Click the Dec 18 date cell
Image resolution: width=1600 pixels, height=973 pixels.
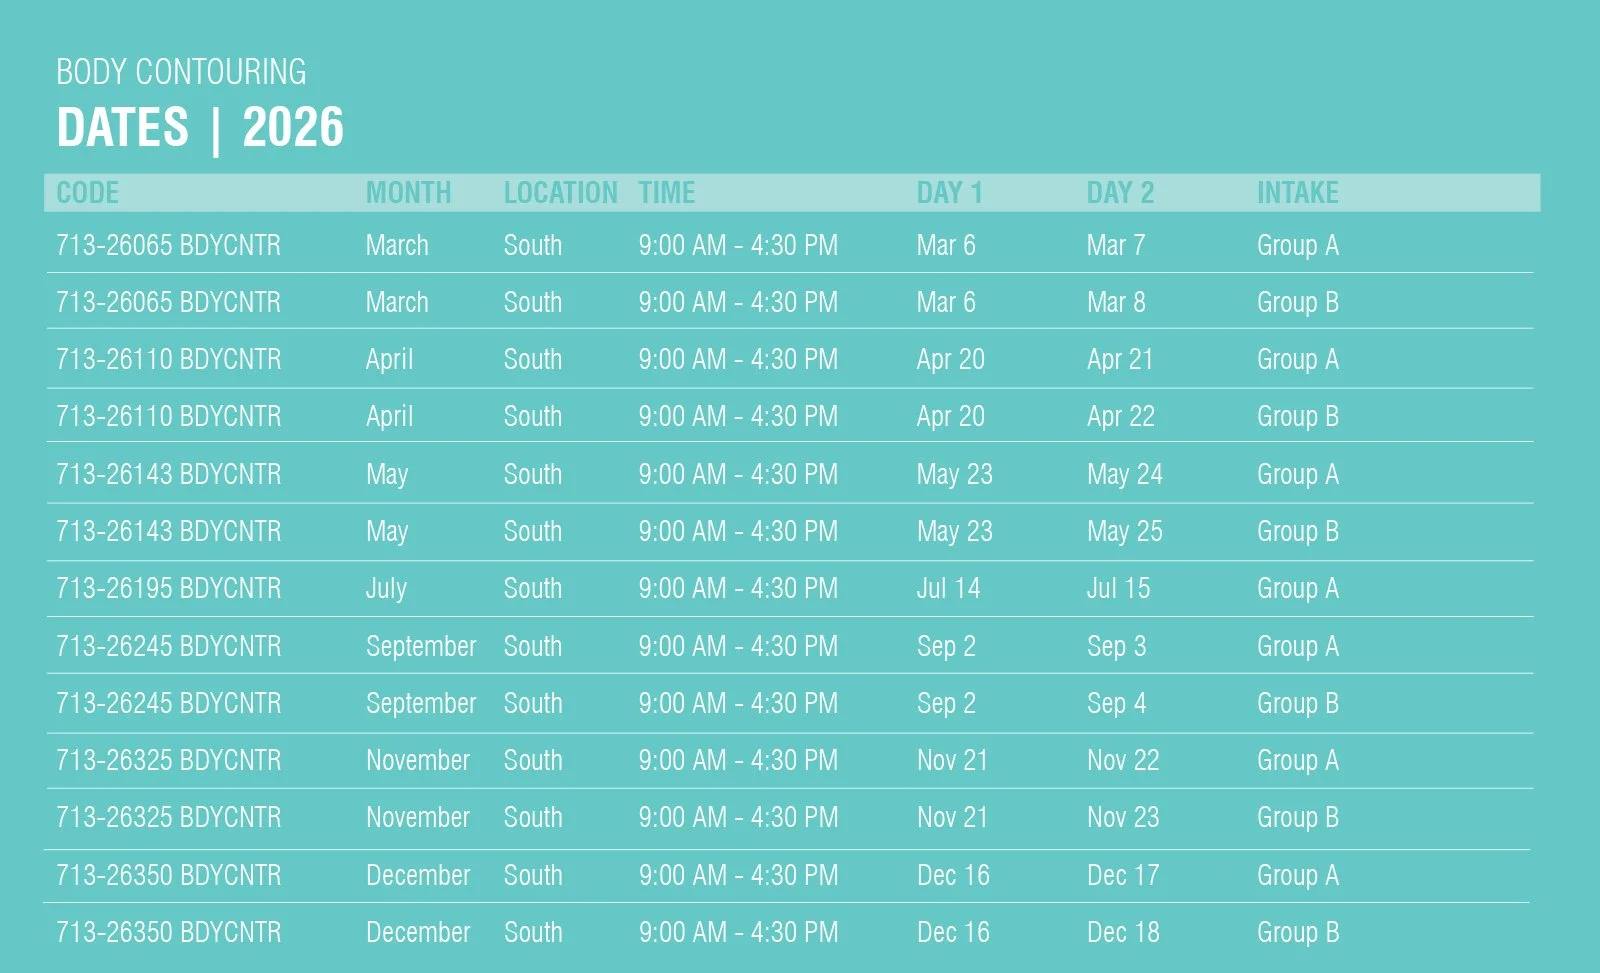(x=1123, y=932)
